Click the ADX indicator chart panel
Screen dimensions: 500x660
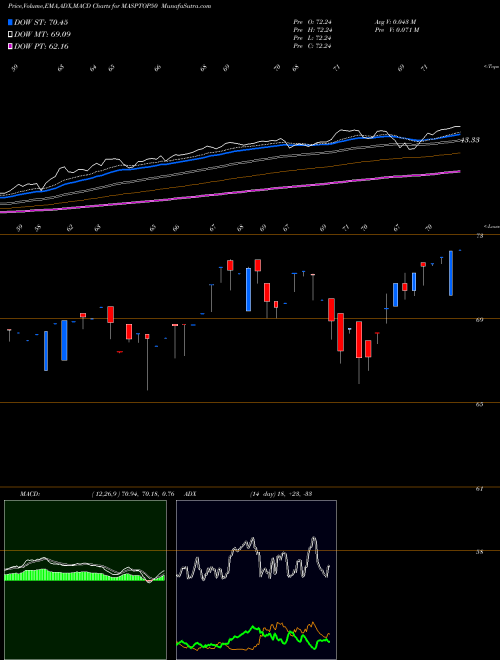pos(256,580)
